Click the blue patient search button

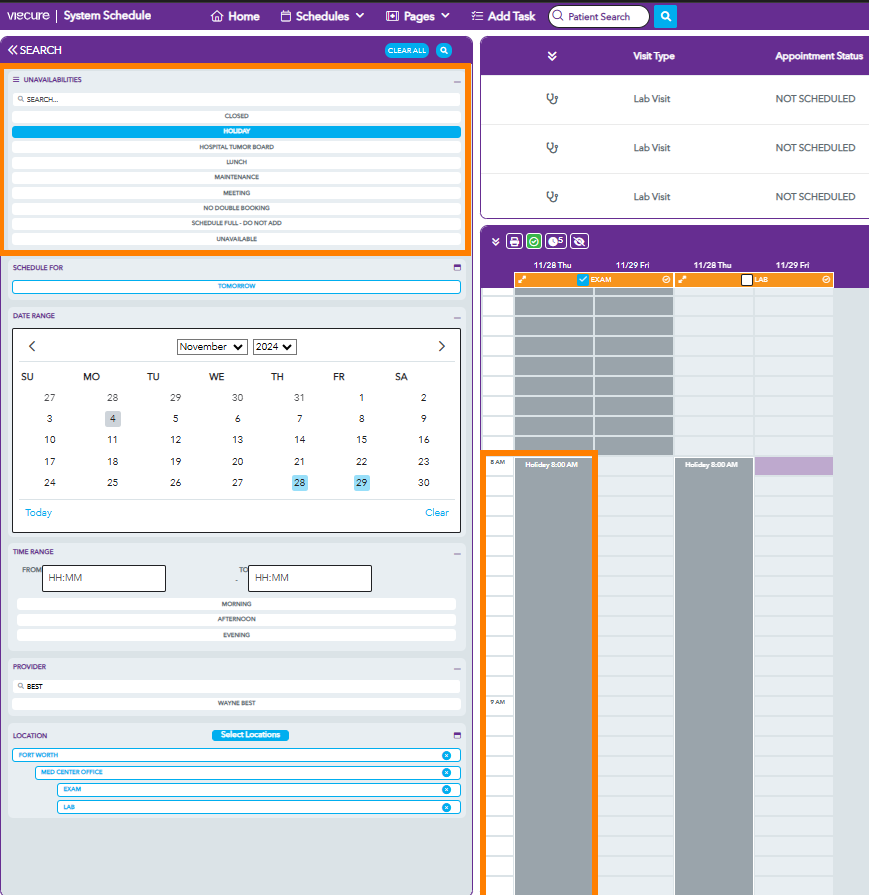point(665,17)
